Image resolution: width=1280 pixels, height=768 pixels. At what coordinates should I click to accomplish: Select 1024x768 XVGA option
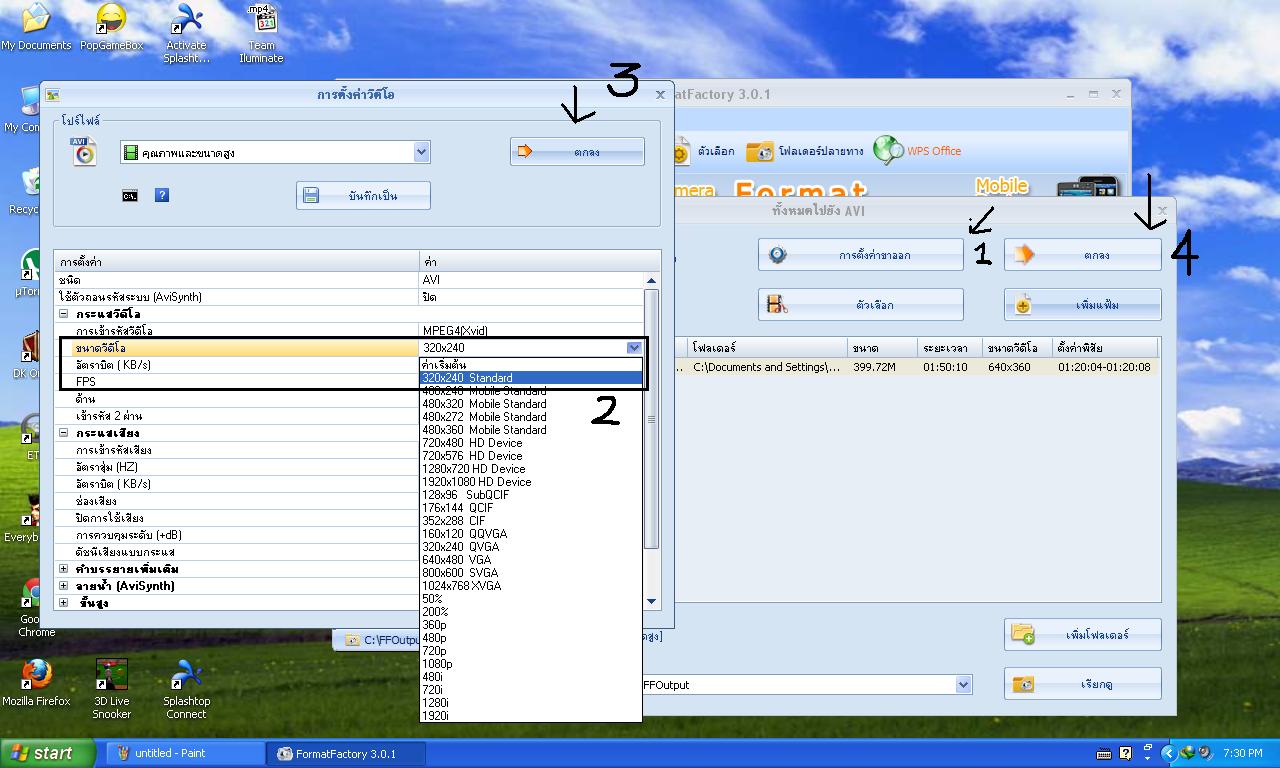pos(531,586)
